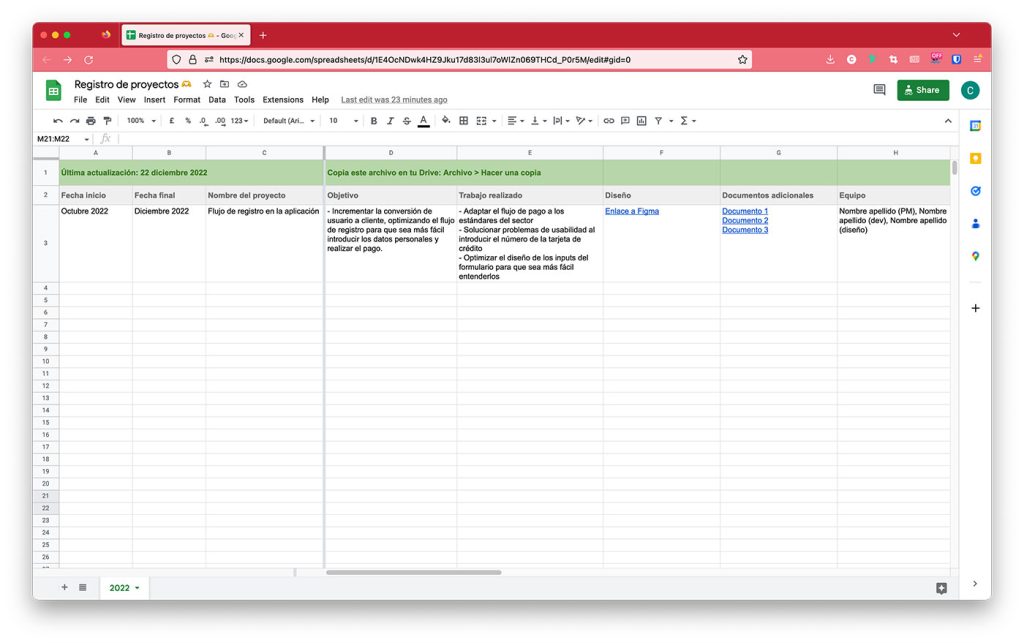Toggle strikethrough formatting
Screen dimensions: 1024x643
click(x=406, y=121)
